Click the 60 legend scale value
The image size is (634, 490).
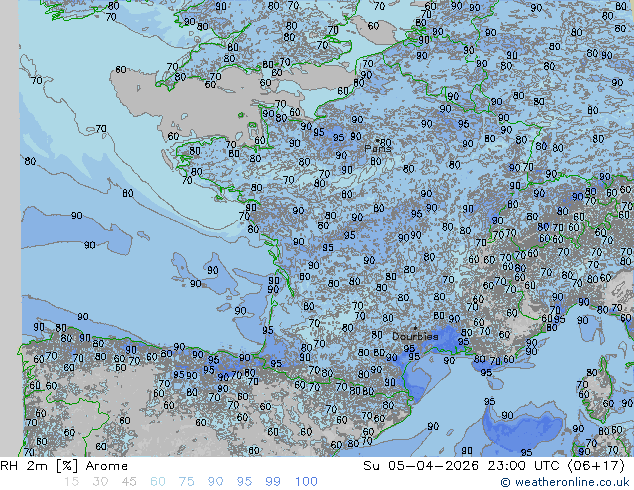point(158,481)
